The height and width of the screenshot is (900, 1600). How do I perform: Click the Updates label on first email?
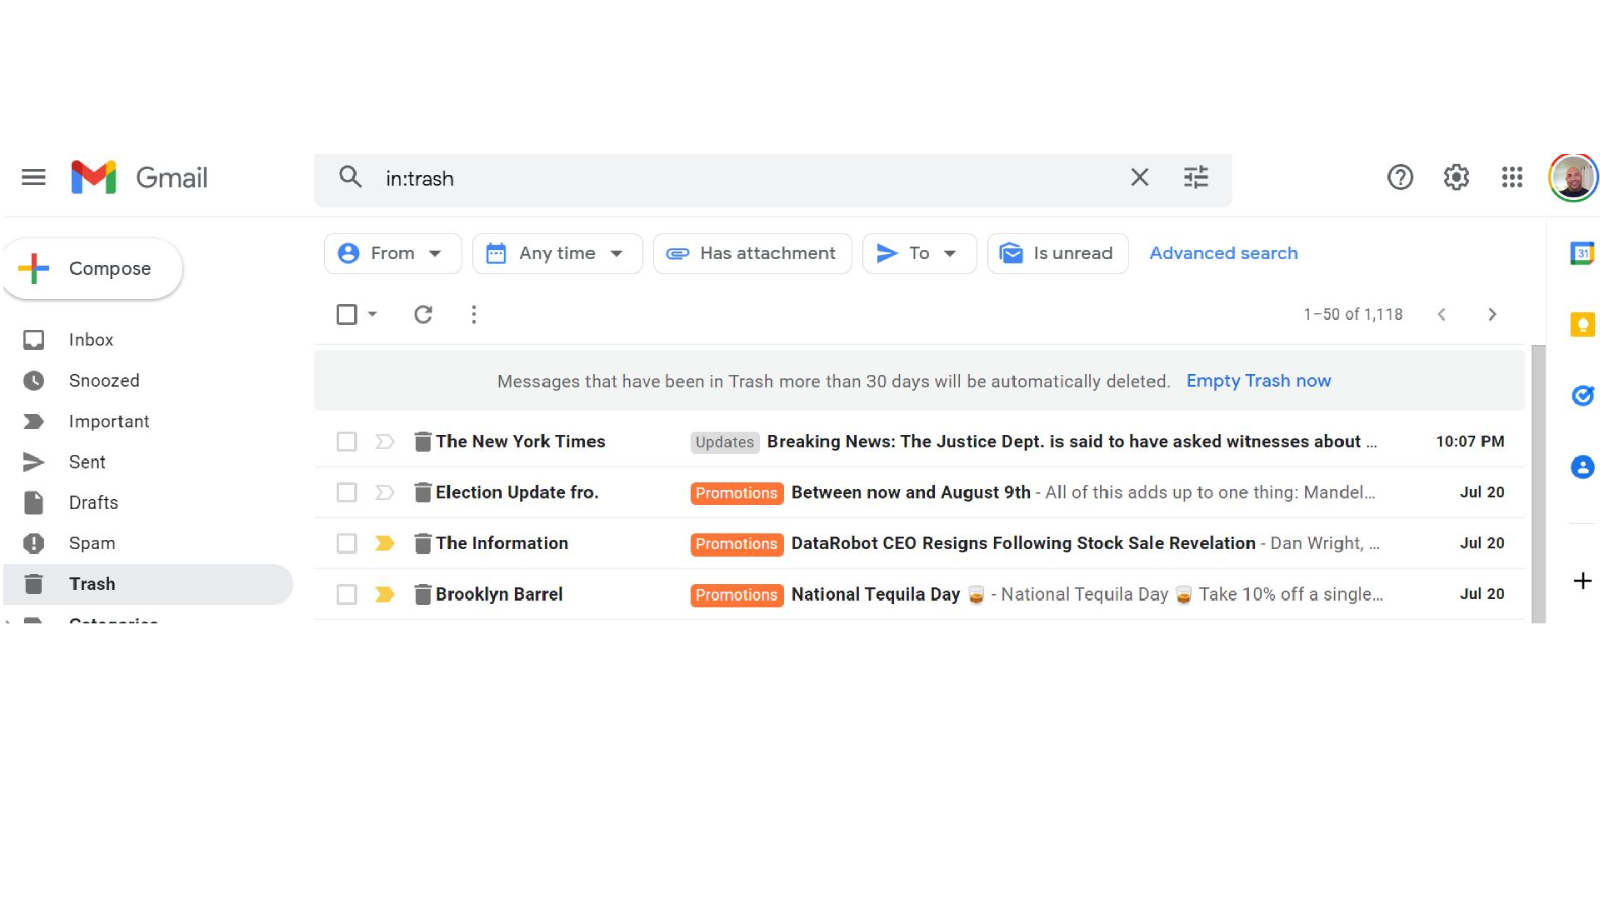click(x=725, y=443)
